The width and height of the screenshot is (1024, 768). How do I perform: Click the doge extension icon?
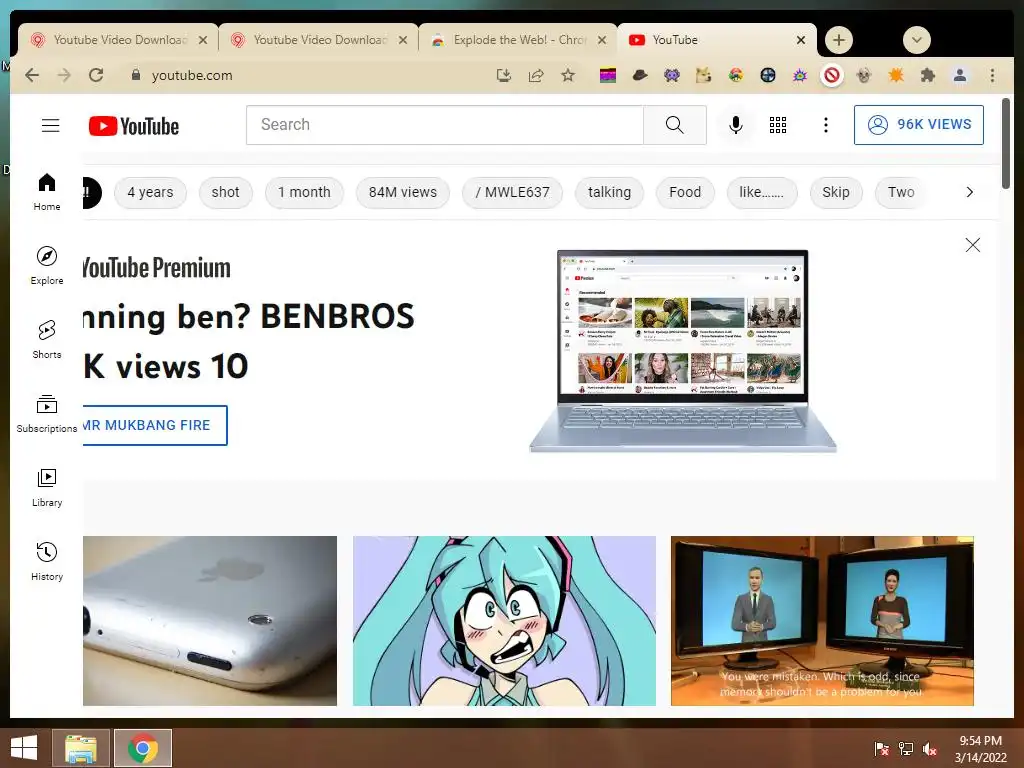703,75
